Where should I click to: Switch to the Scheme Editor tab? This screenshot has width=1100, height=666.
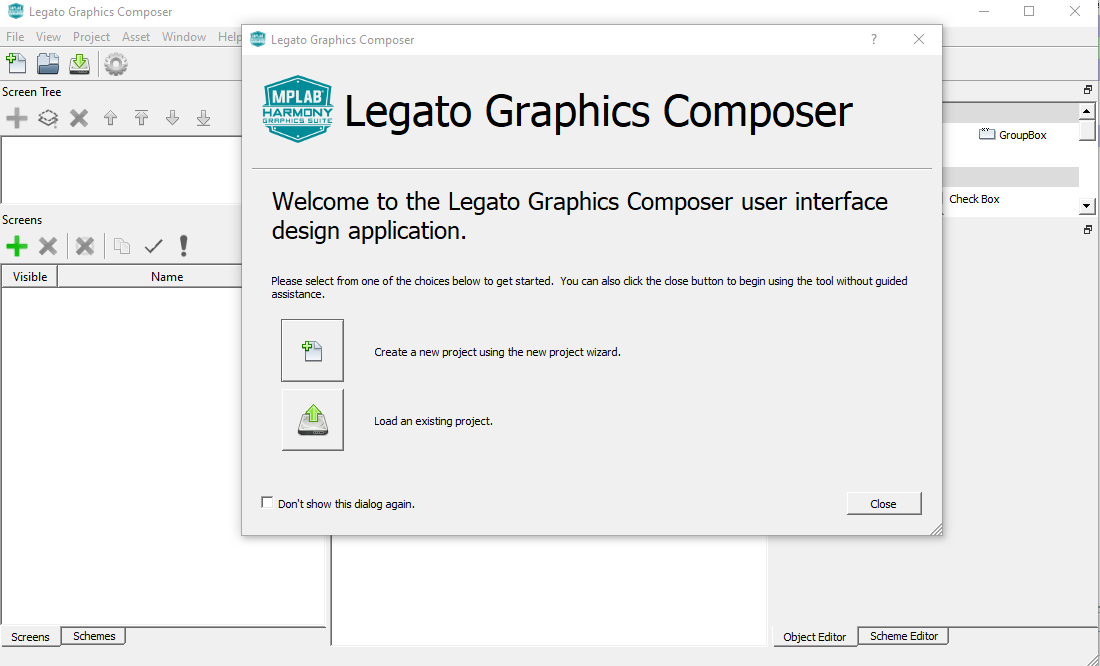click(x=904, y=636)
